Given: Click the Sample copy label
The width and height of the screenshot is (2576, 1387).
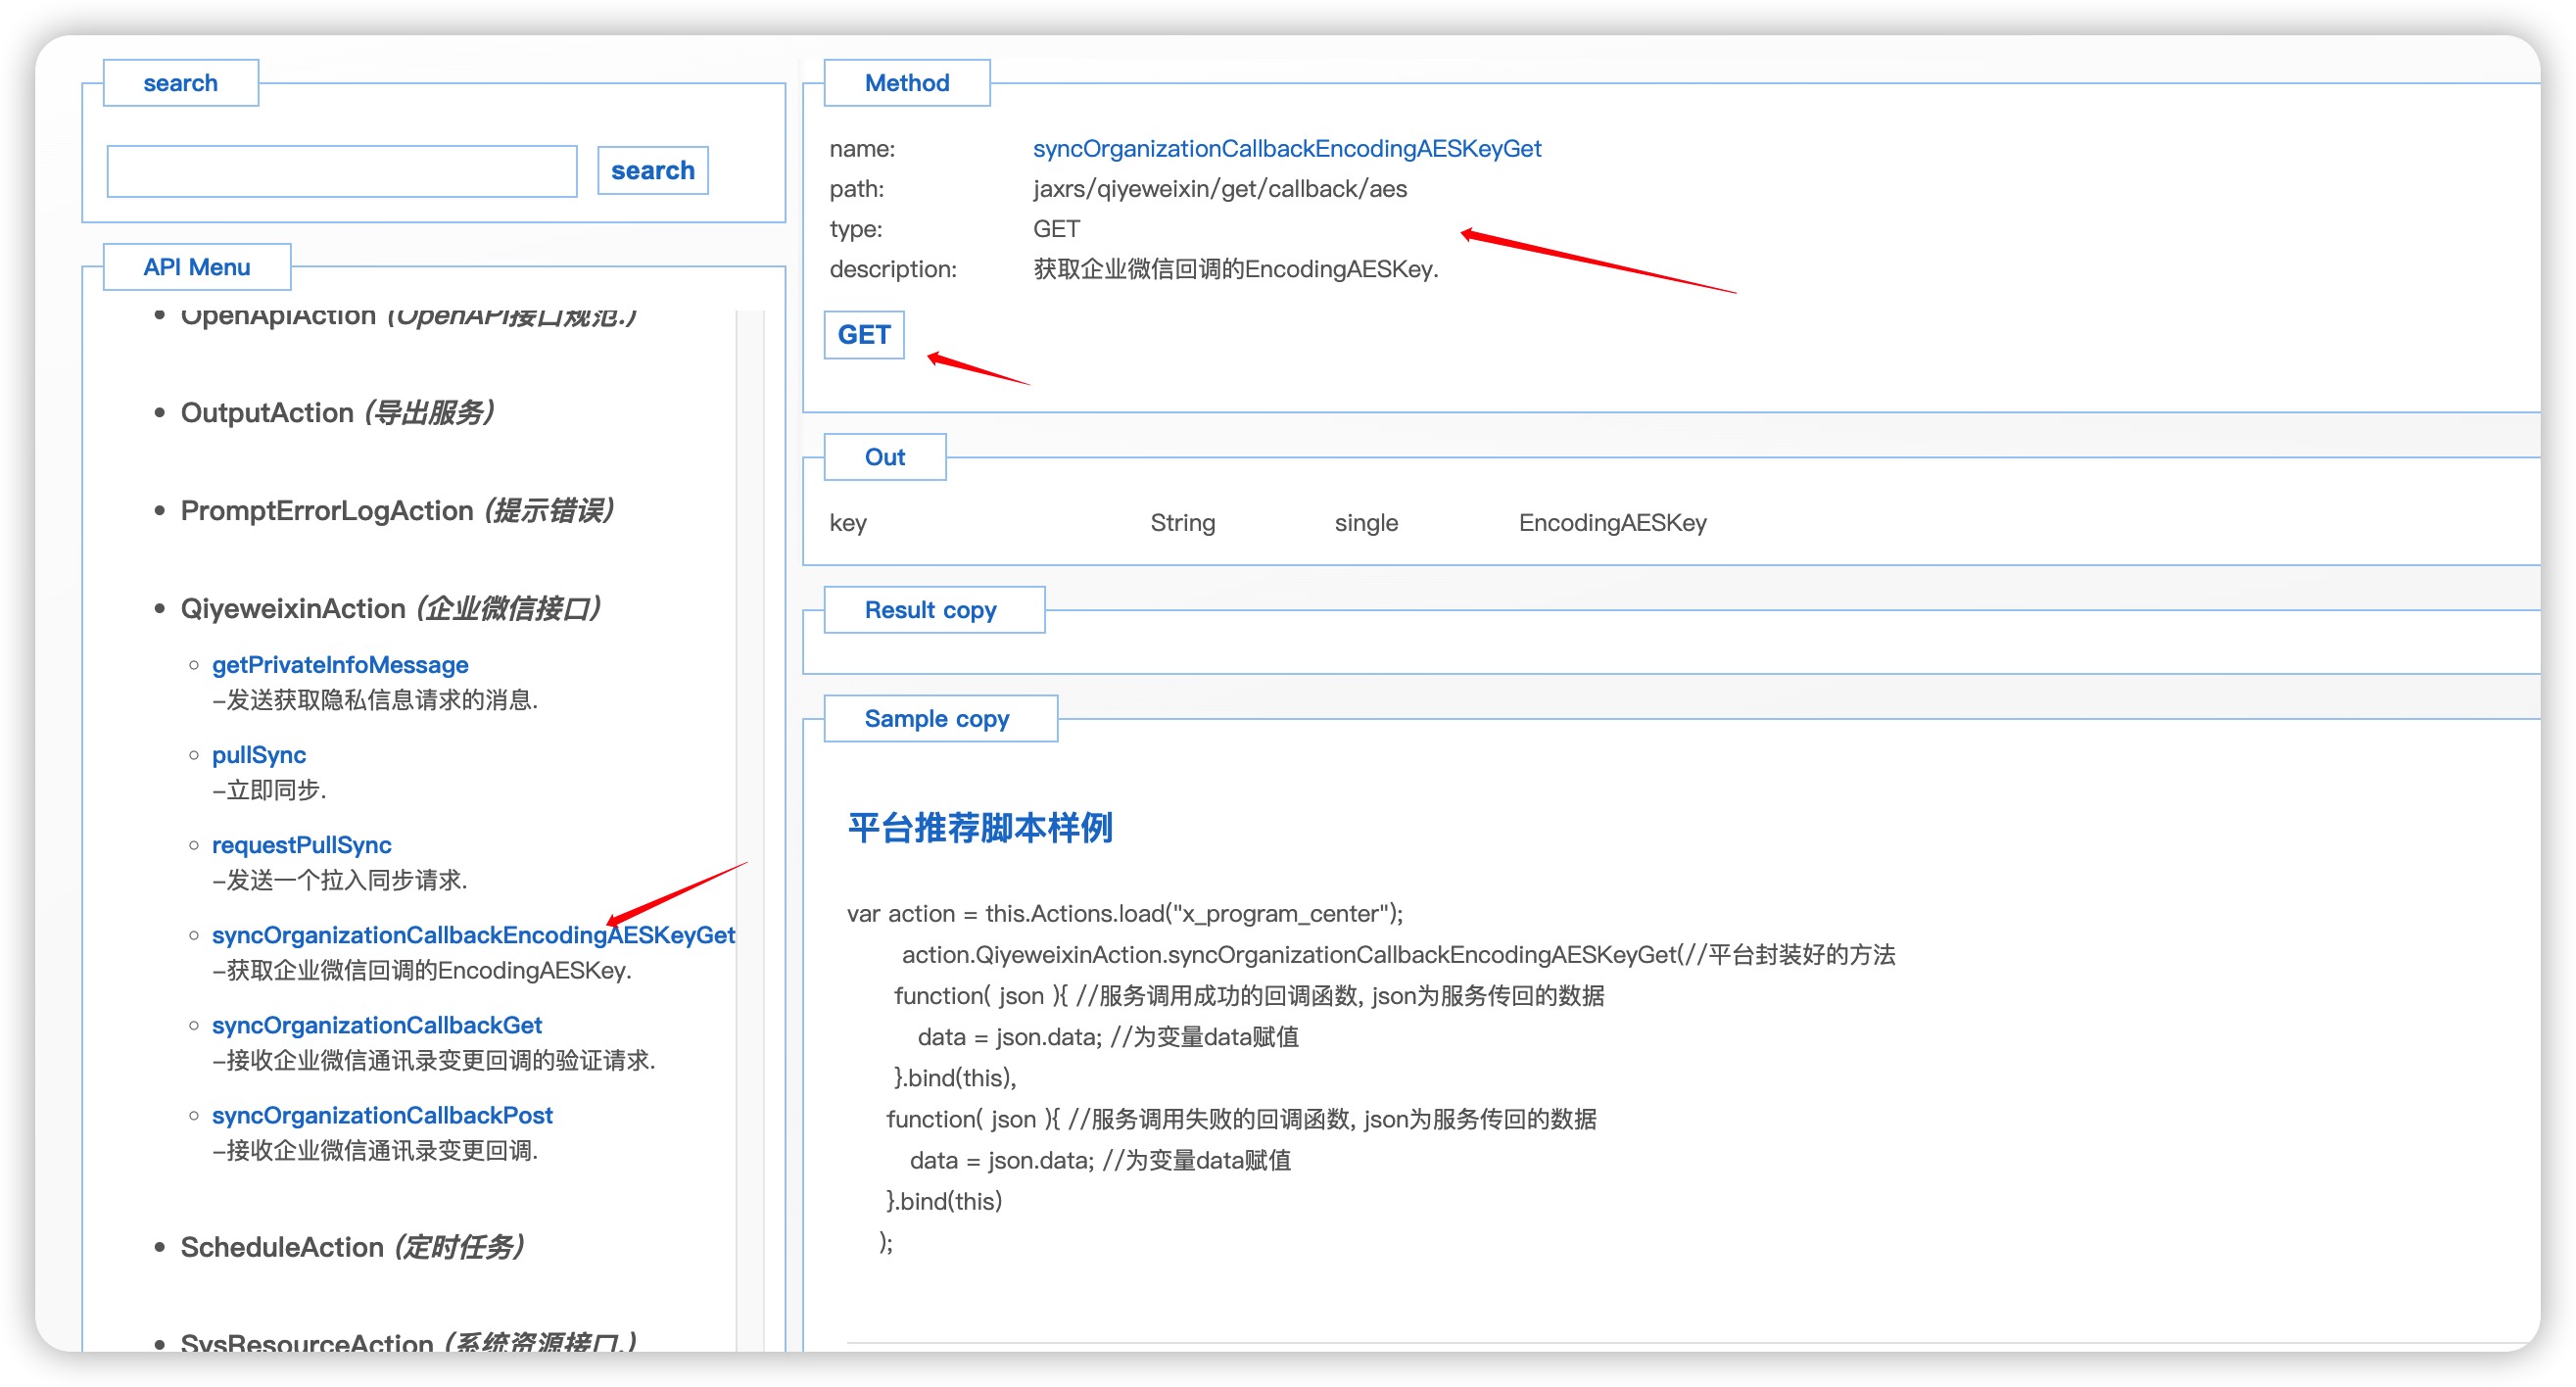Looking at the screenshot, I should click(x=938, y=719).
